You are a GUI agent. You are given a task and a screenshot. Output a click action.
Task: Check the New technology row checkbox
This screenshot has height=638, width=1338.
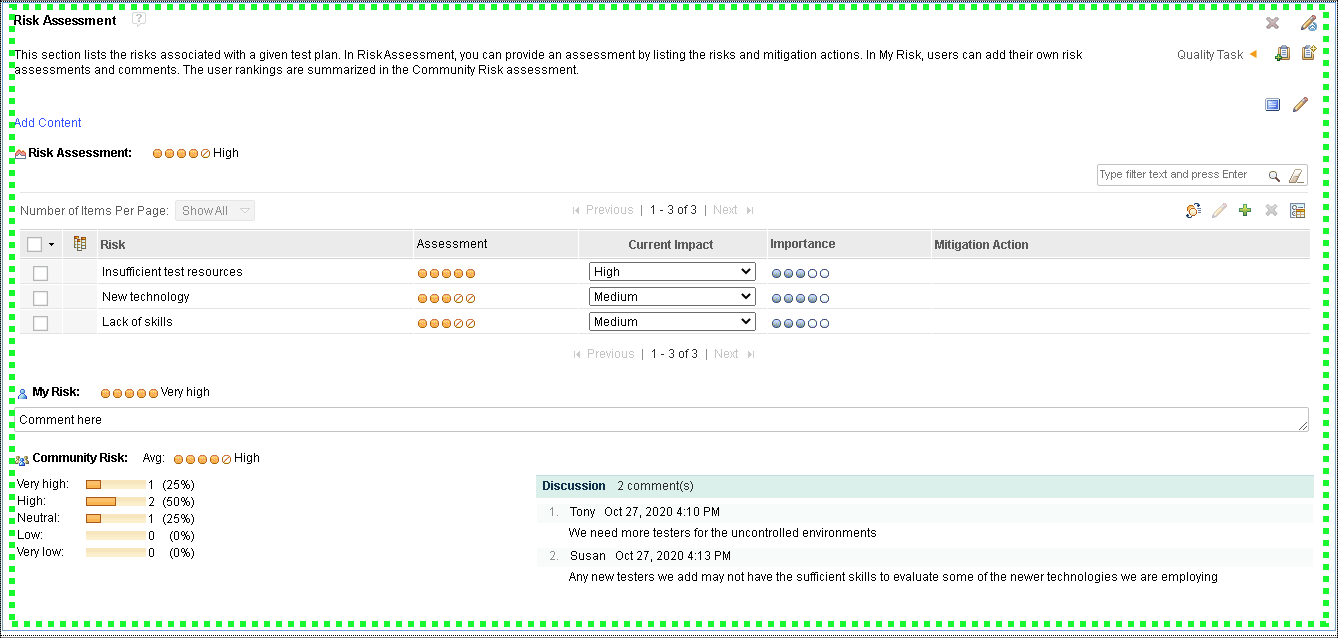[40, 298]
